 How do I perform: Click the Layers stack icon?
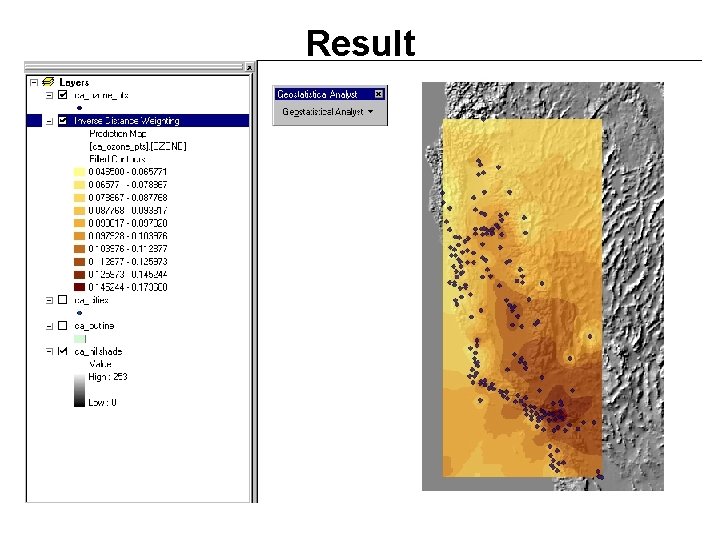(x=48, y=82)
